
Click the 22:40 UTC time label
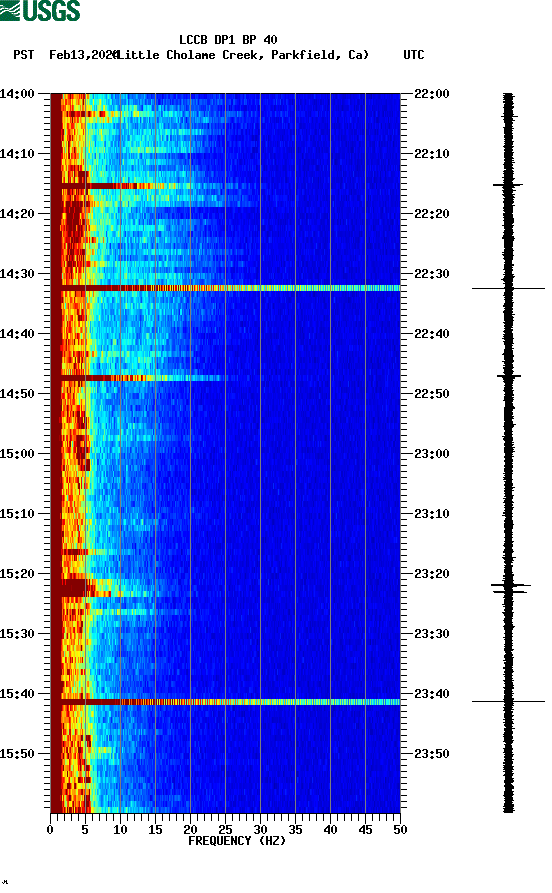click(x=432, y=334)
